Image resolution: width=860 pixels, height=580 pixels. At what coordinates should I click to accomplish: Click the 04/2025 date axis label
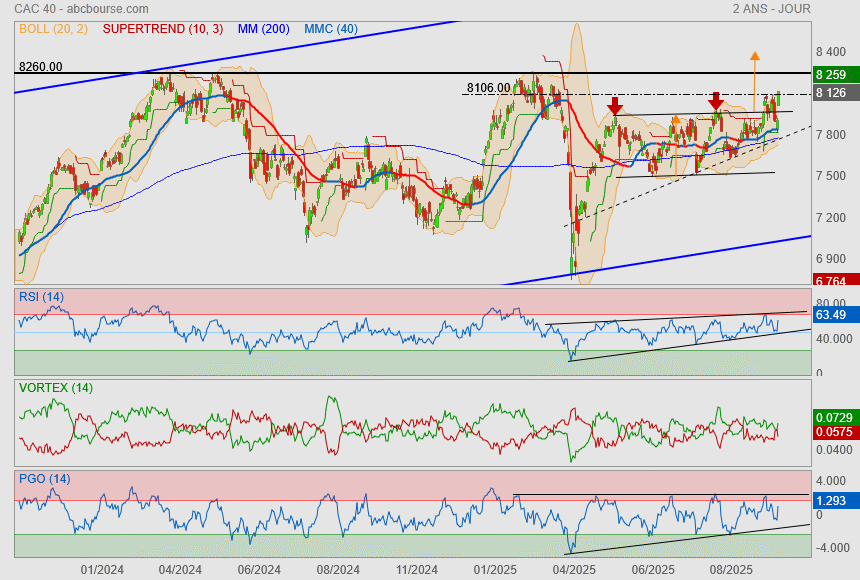(x=574, y=569)
